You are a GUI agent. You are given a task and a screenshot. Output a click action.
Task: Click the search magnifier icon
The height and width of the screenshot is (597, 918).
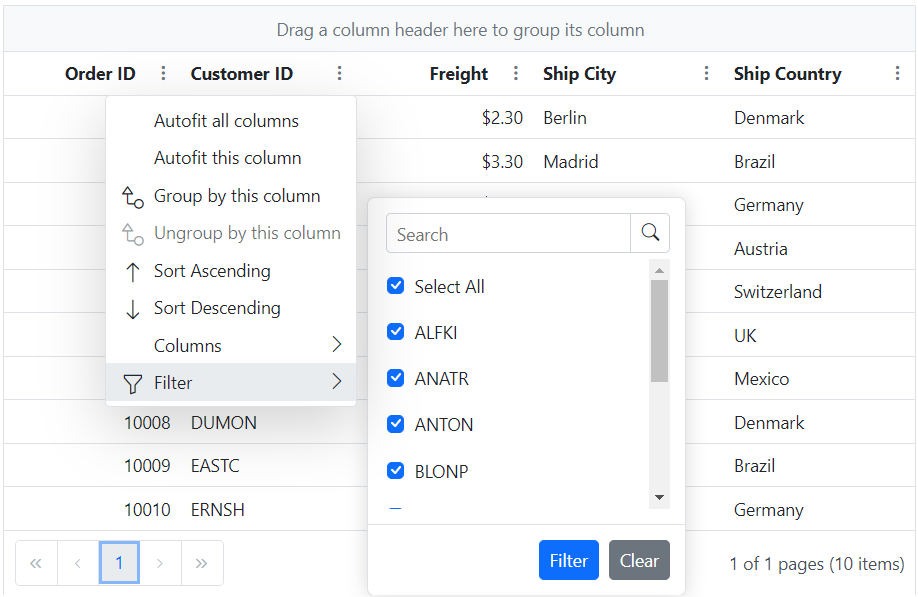pyautogui.click(x=650, y=233)
